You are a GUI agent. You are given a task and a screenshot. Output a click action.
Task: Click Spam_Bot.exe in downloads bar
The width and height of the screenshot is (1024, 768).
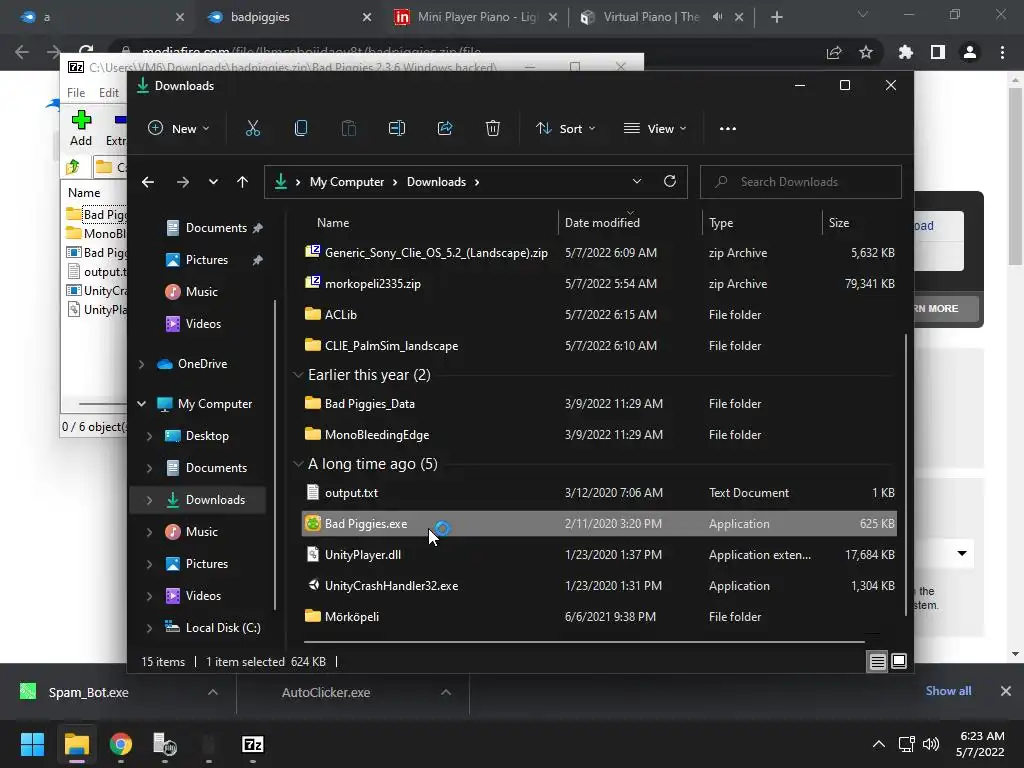pyautogui.click(x=88, y=692)
